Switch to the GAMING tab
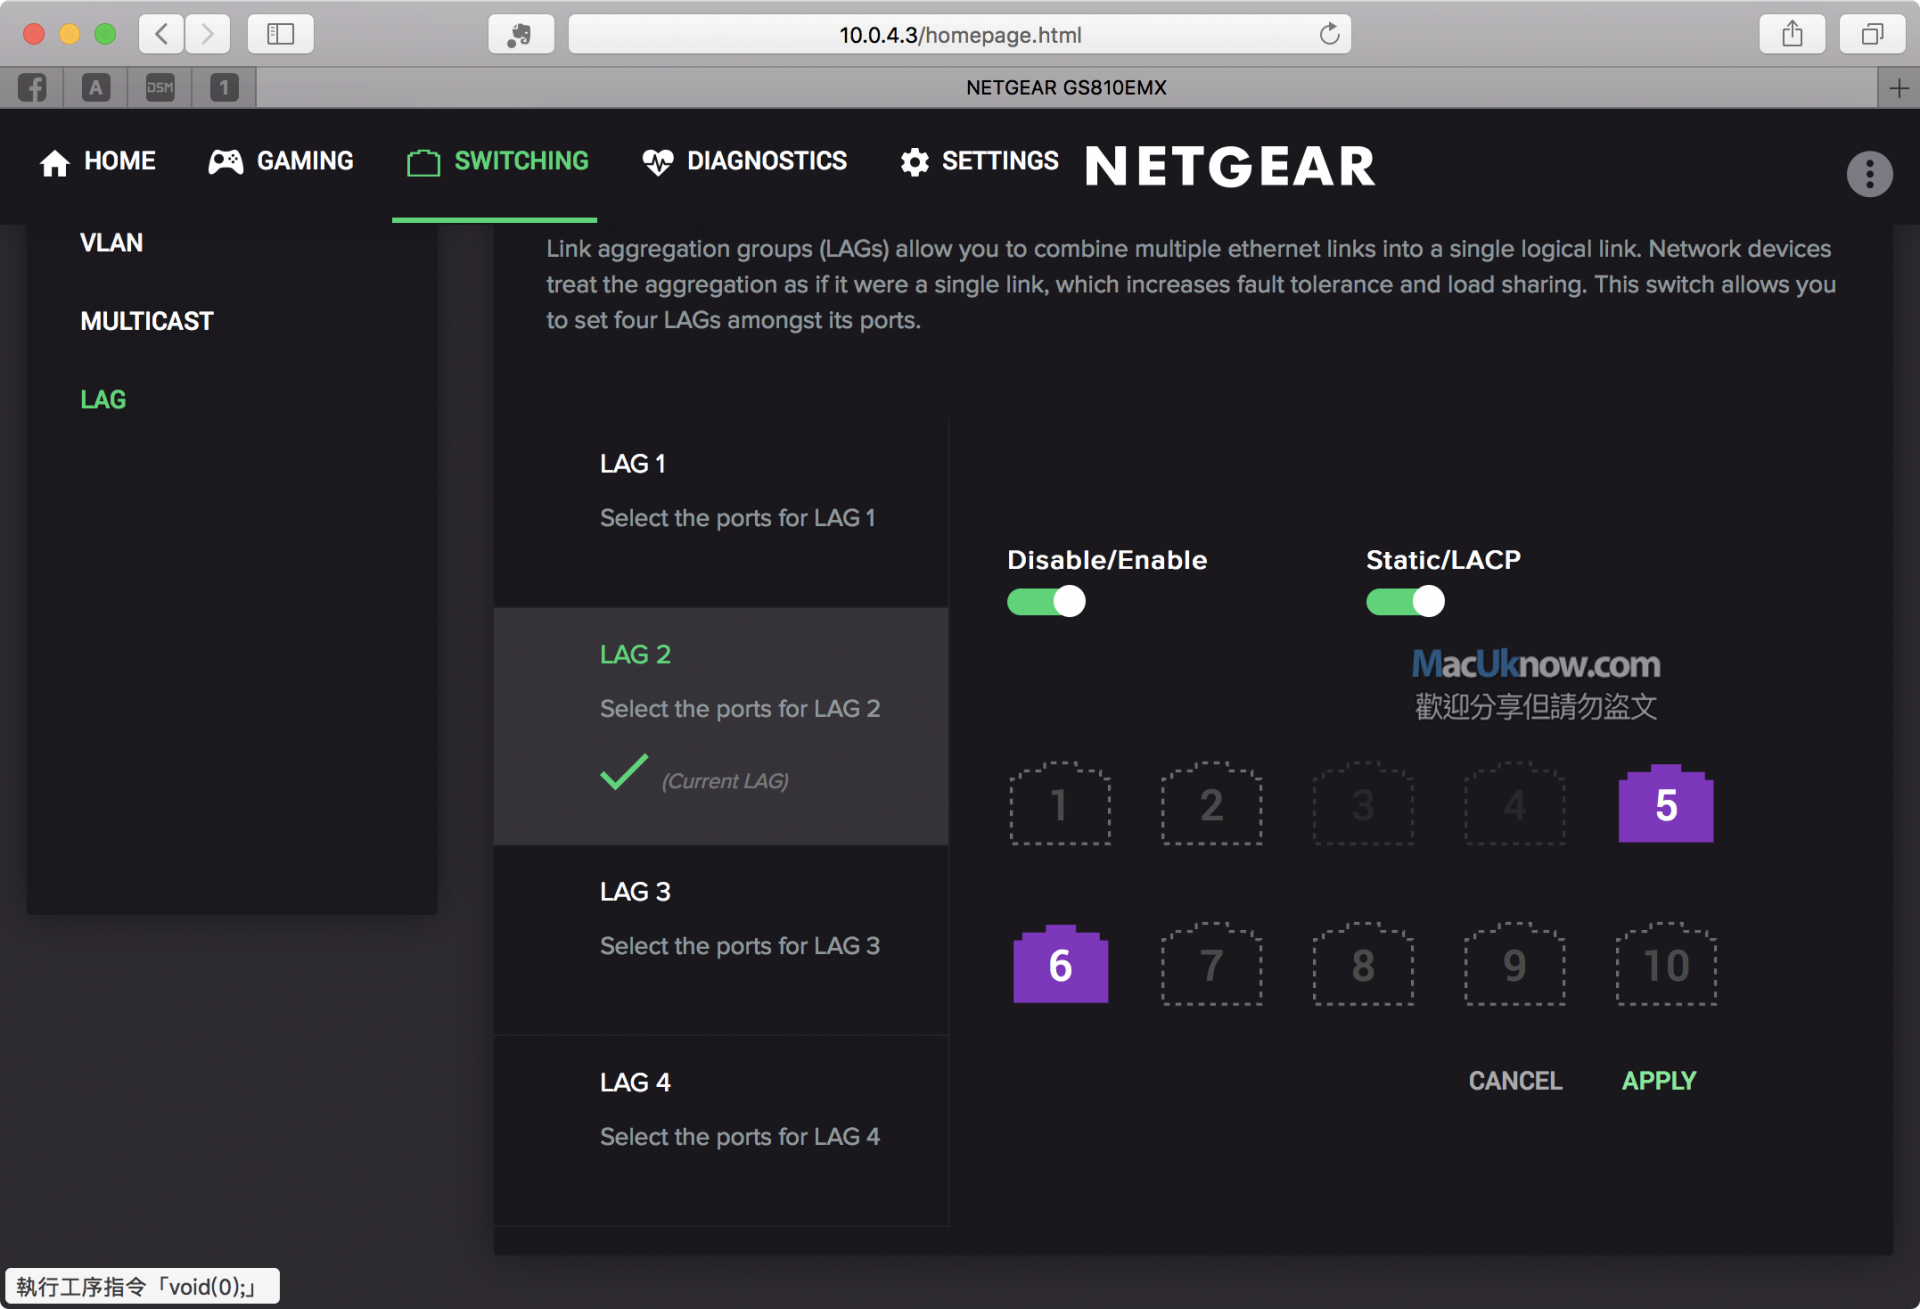The height and width of the screenshot is (1309, 1920). (281, 161)
